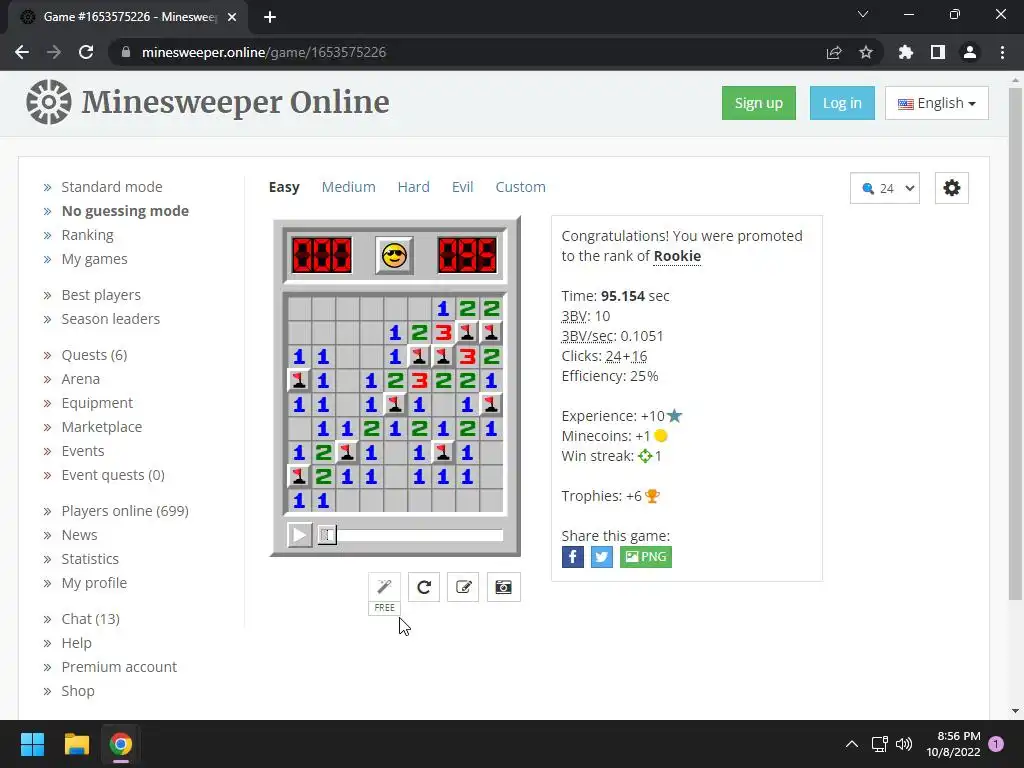Bookmark this page with star icon
This screenshot has height=768, width=1024.
(x=866, y=52)
